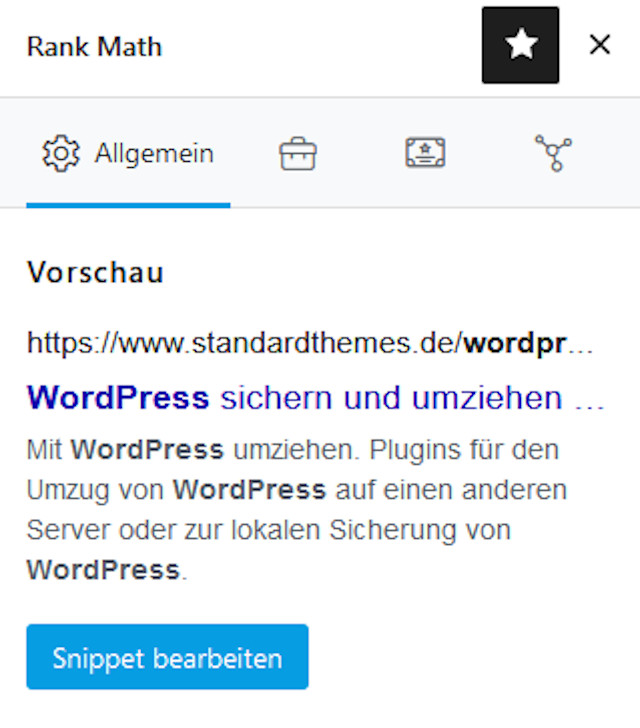This screenshot has height=728, width=640.
Task: Toggle the star pin button for Rank Math
Action: [x=520, y=45]
